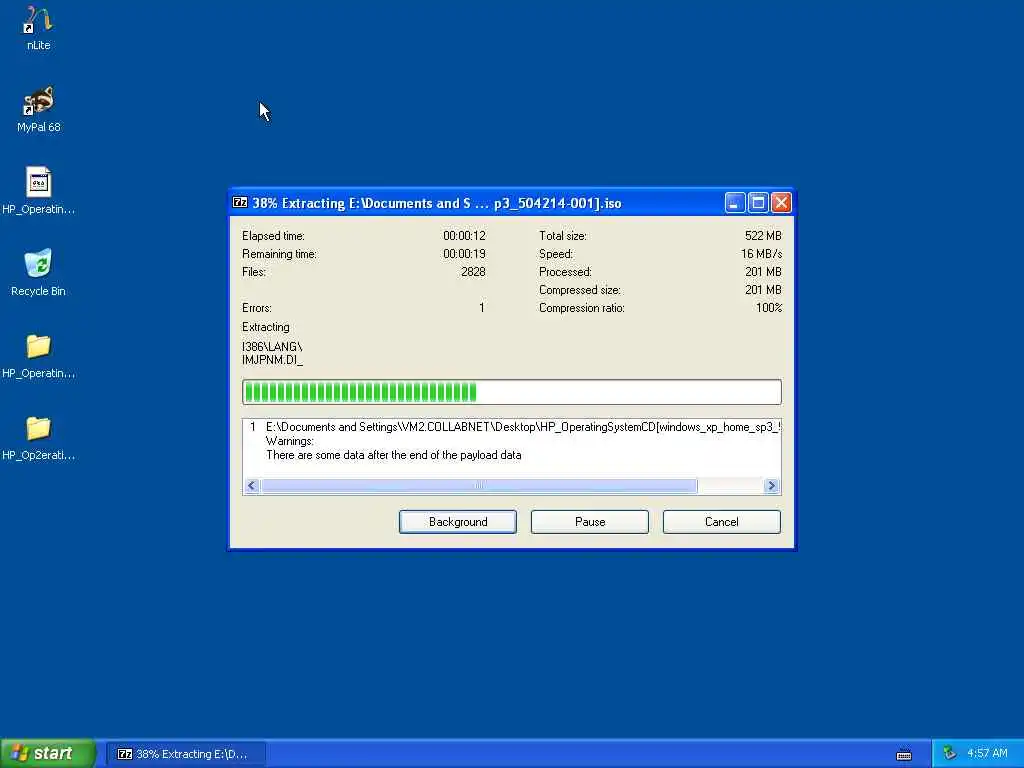Click the 7z icon in dialog title bar
The image size is (1024, 768).
[240, 202]
